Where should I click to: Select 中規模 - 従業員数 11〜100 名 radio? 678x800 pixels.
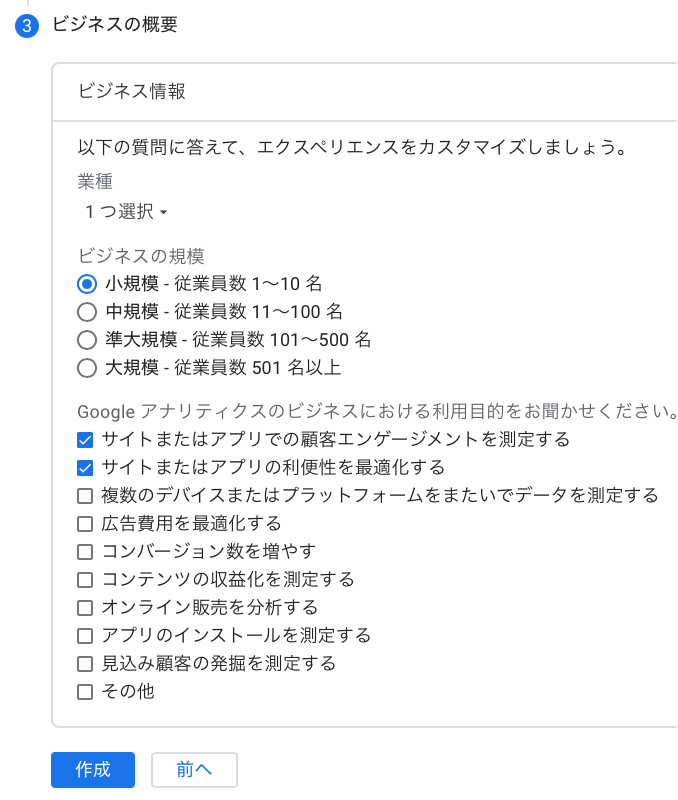(x=87, y=312)
